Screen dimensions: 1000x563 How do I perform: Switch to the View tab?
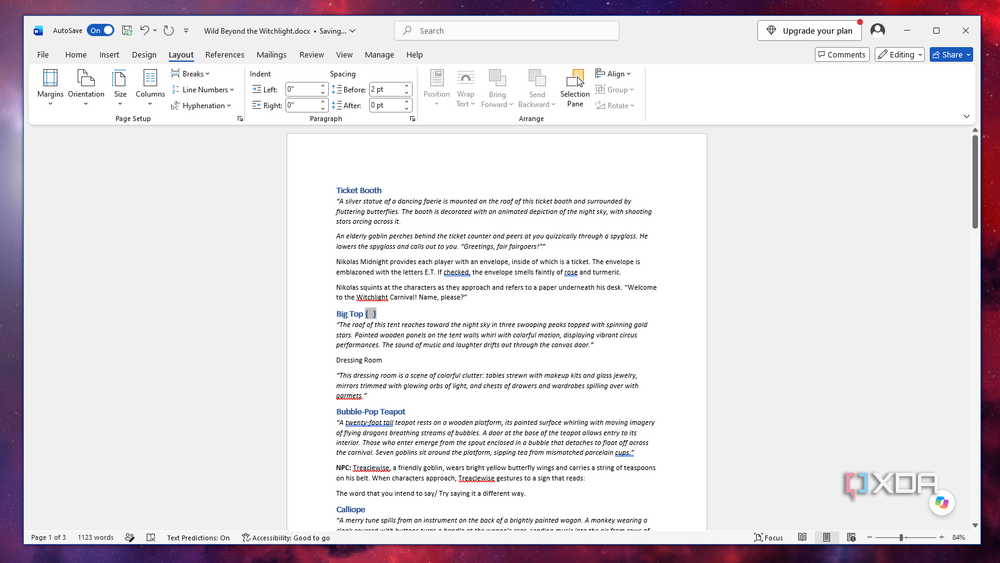pos(344,55)
